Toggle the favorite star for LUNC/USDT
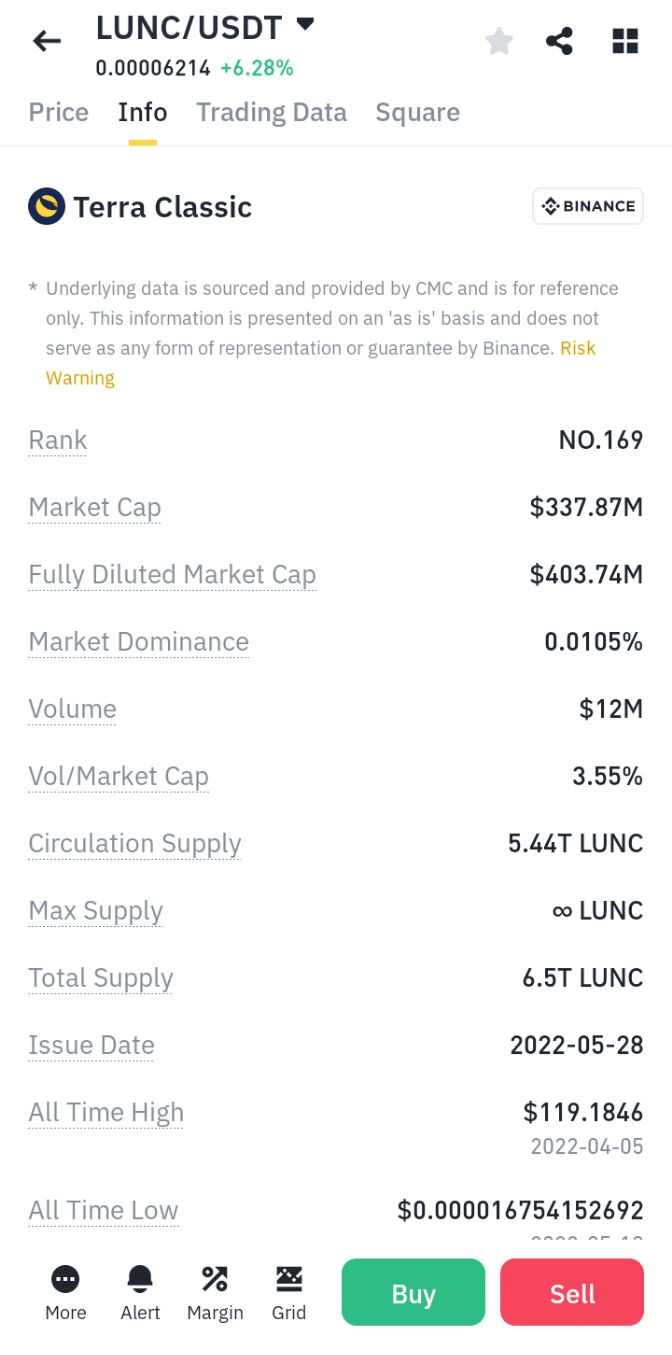The image size is (672, 1355). tap(499, 41)
